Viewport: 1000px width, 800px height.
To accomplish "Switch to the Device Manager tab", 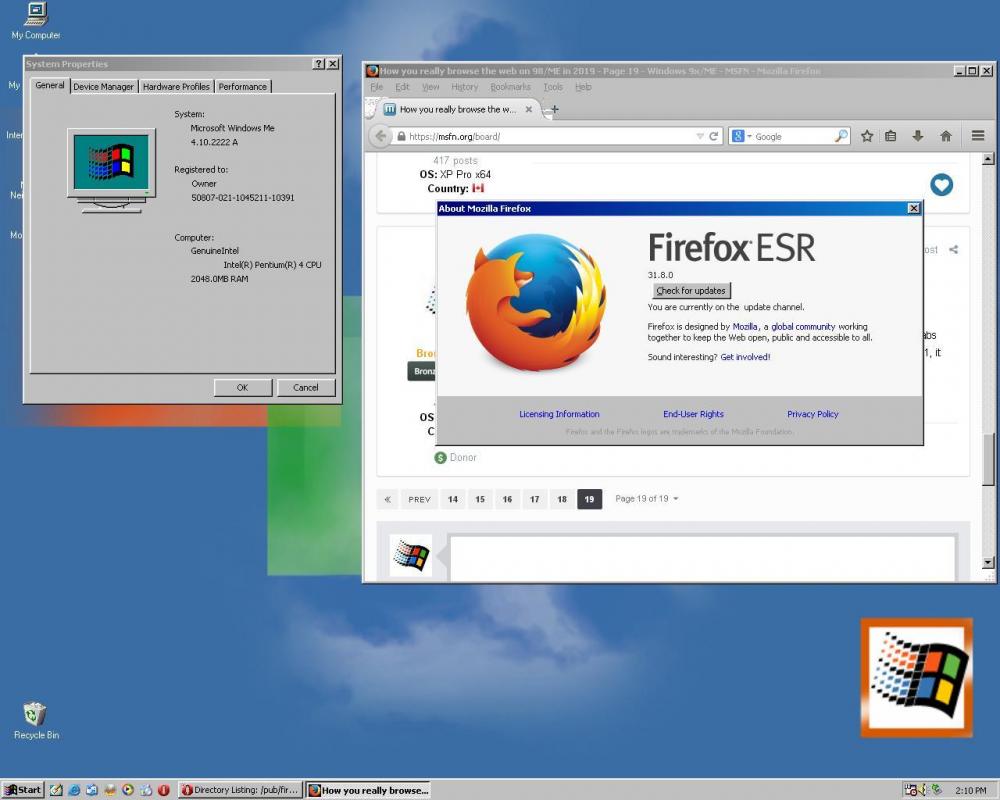I will pyautogui.click(x=102, y=87).
